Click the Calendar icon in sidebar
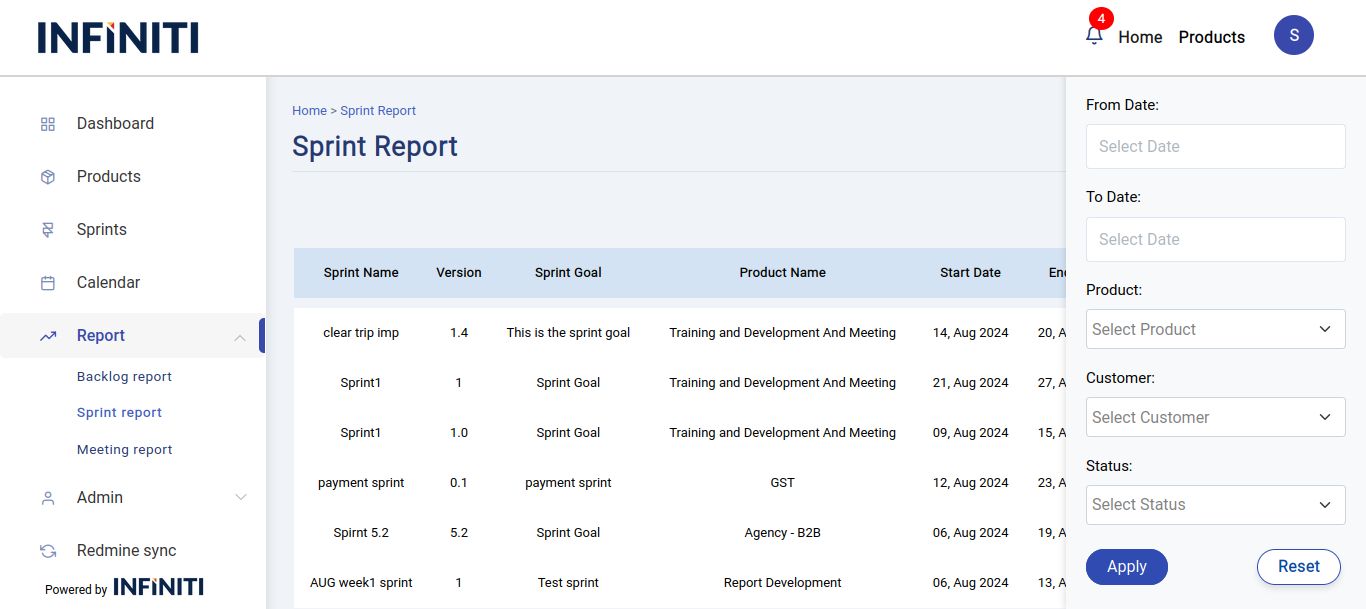The image size is (1366, 609). [47, 283]
